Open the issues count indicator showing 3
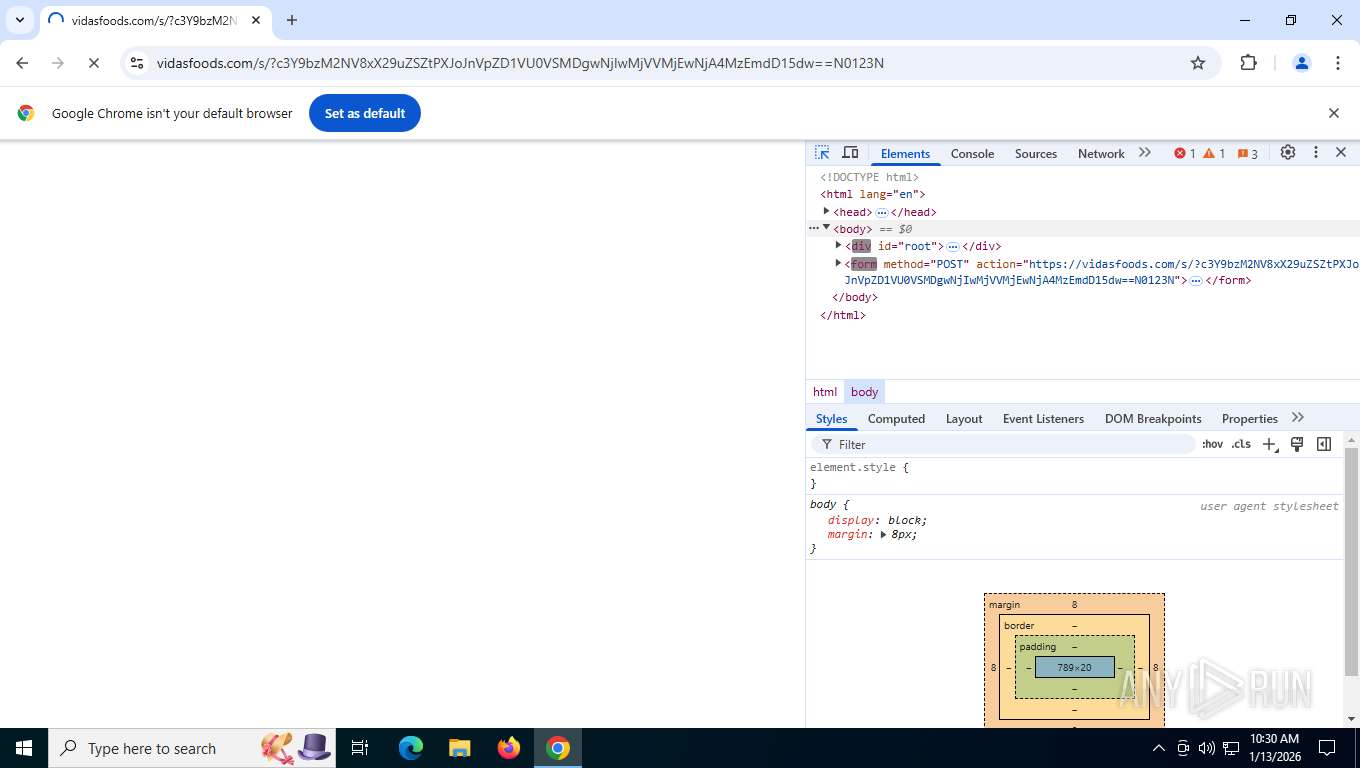The width and height of the screenshot is (1360, 768). pos(1247,153)
